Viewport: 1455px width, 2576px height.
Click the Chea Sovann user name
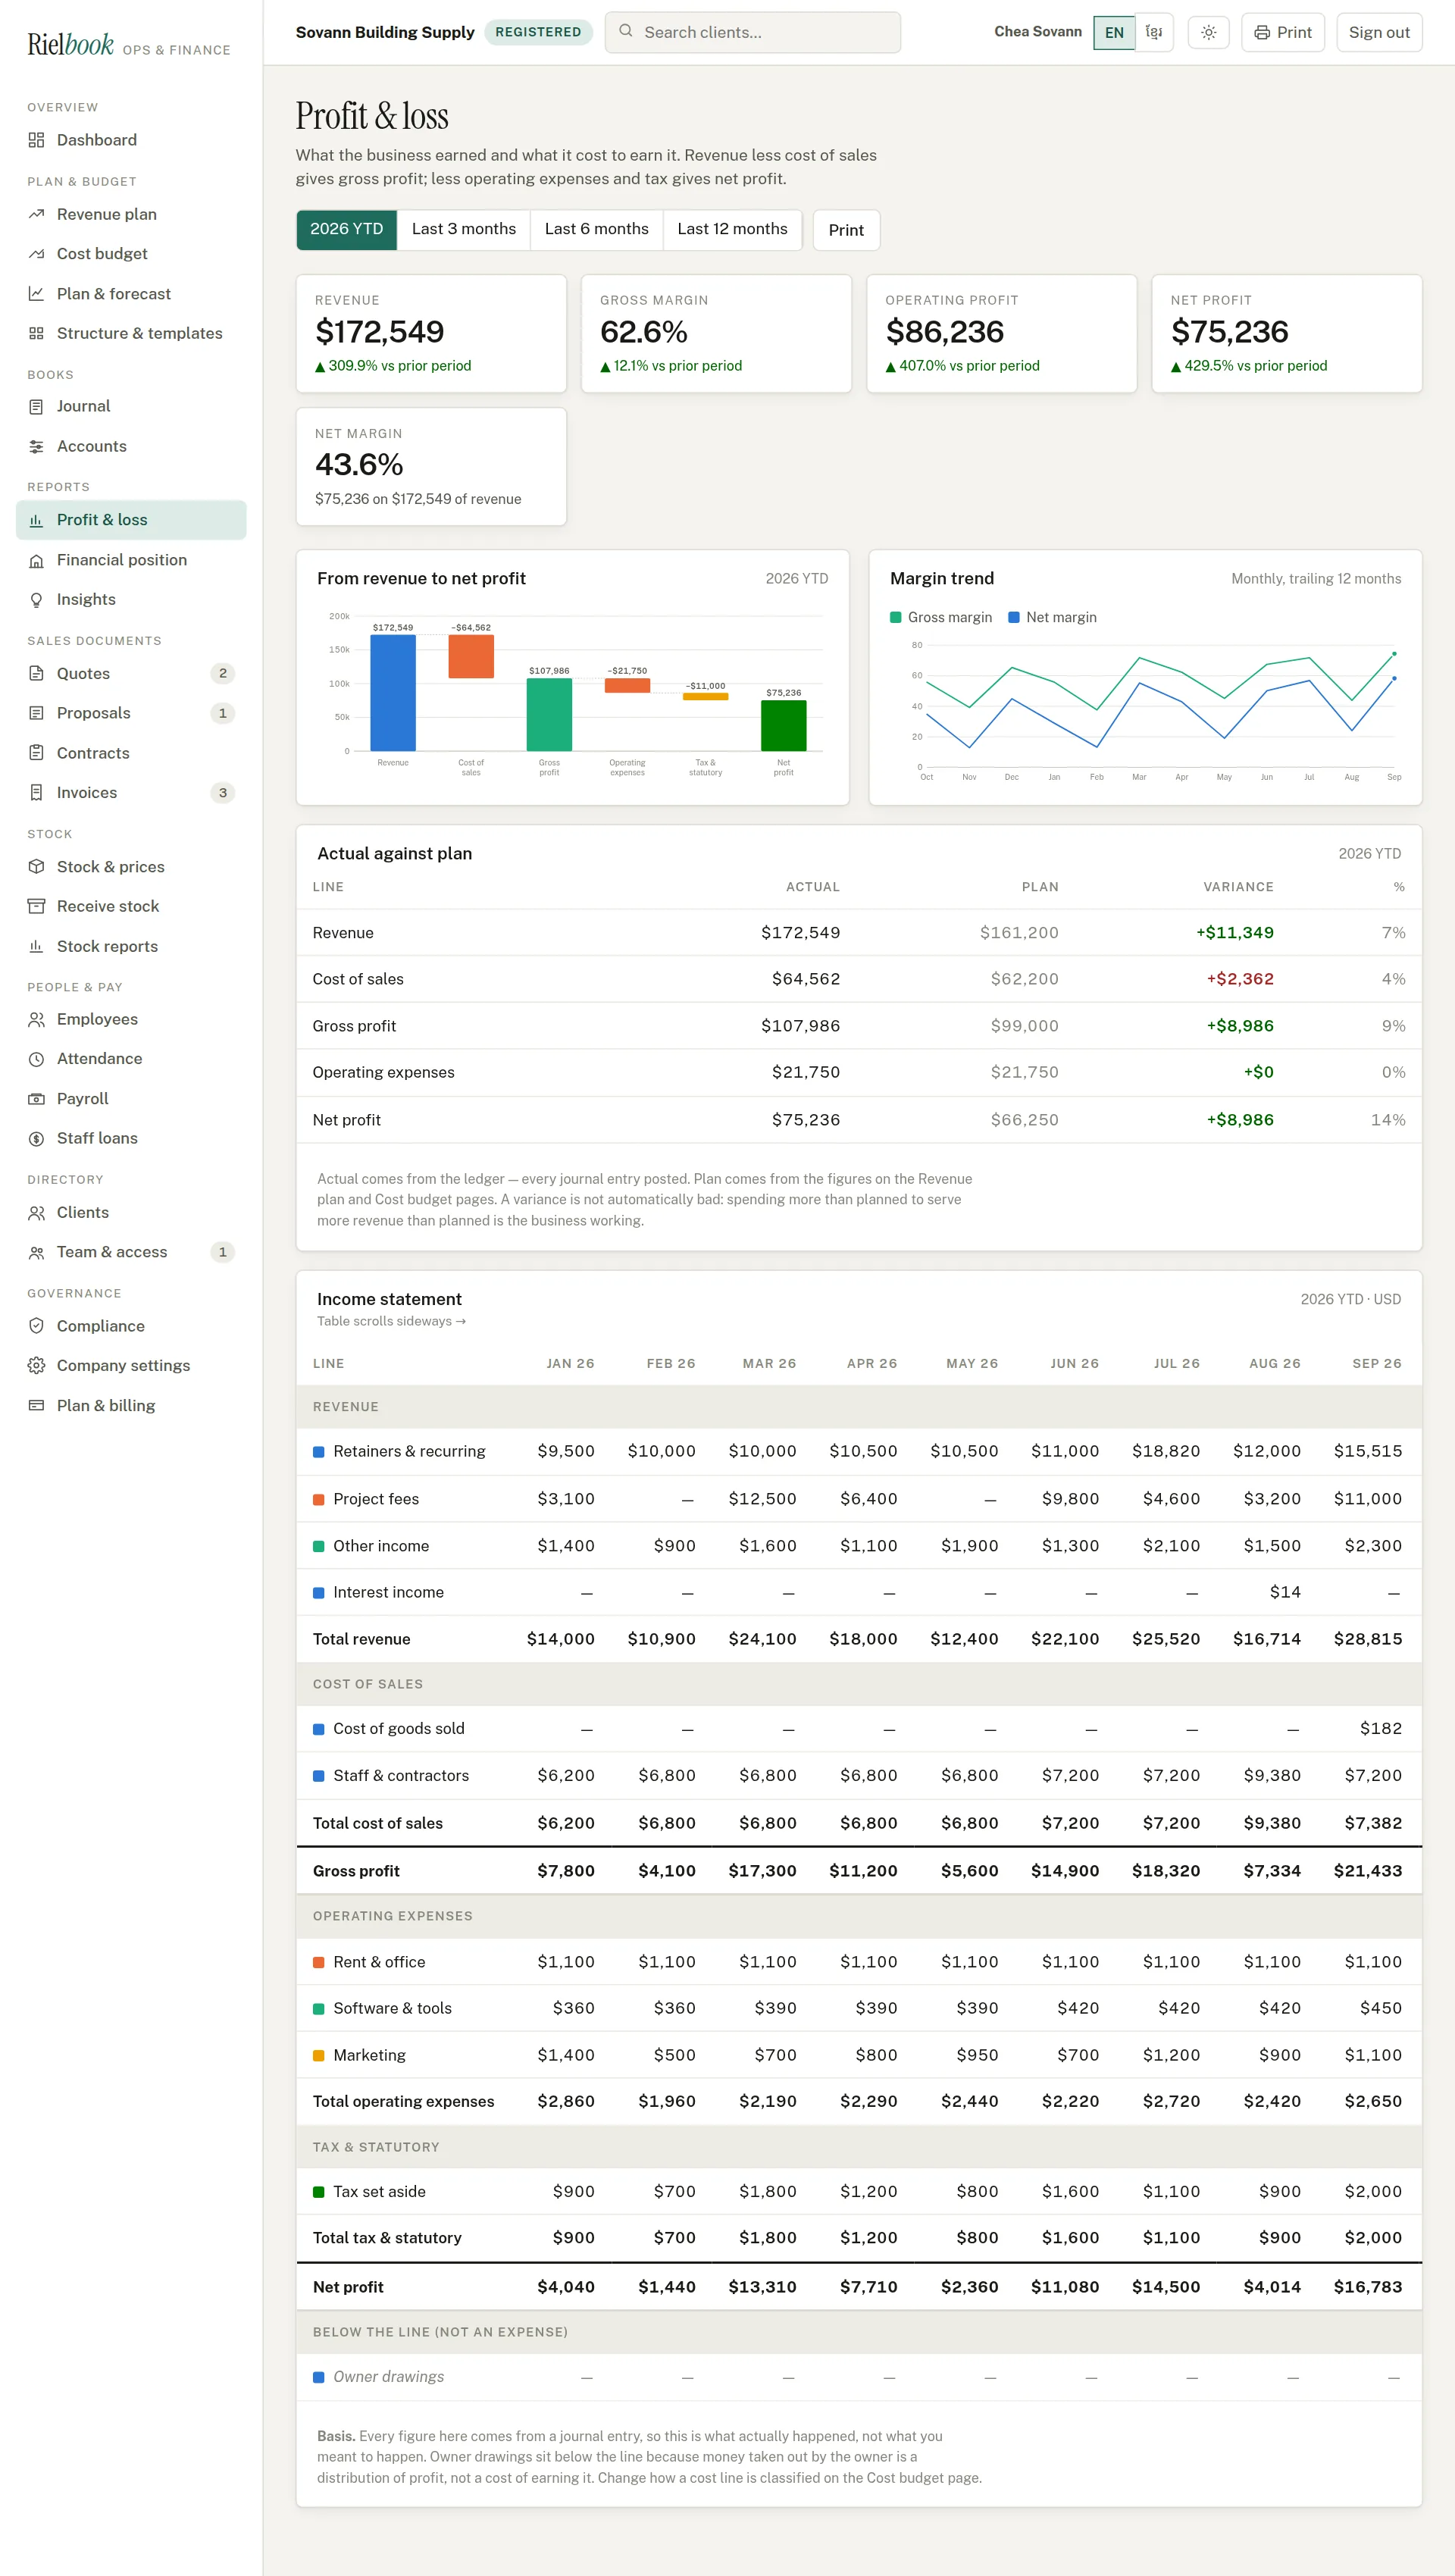tap(1038, 32)
